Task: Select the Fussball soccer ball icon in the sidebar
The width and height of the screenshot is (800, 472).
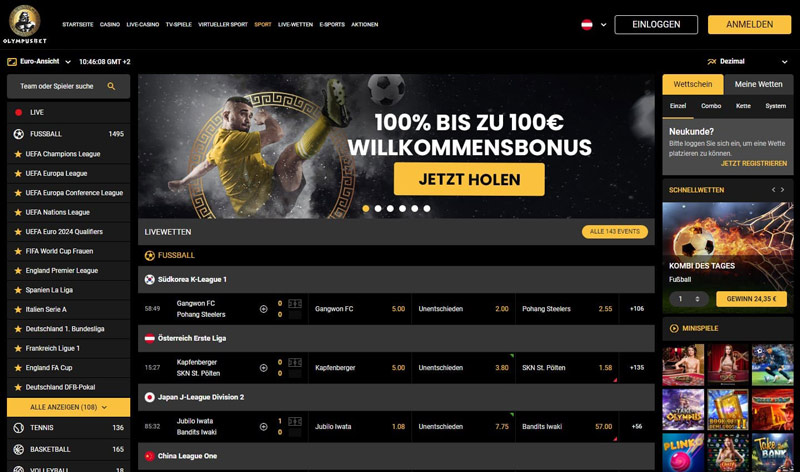Action: point(19,134)
